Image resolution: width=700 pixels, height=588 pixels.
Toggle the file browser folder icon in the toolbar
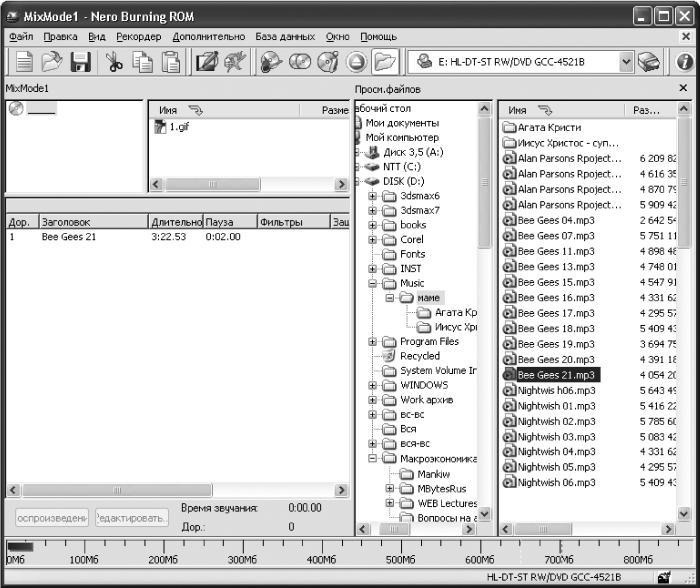point(385,62)
